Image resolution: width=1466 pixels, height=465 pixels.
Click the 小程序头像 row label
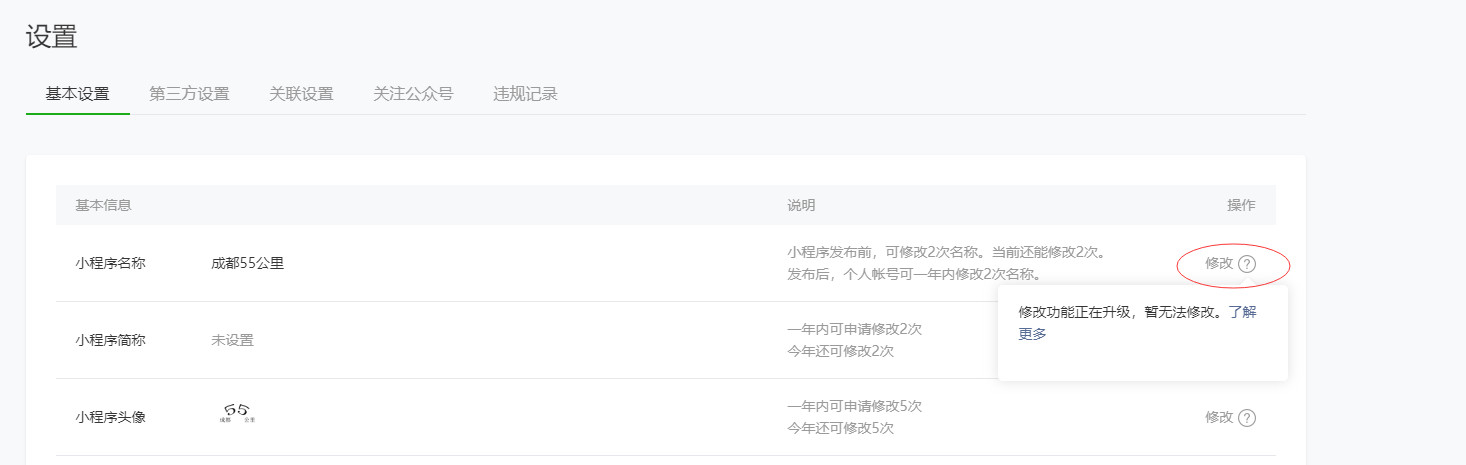click(110, 417)
